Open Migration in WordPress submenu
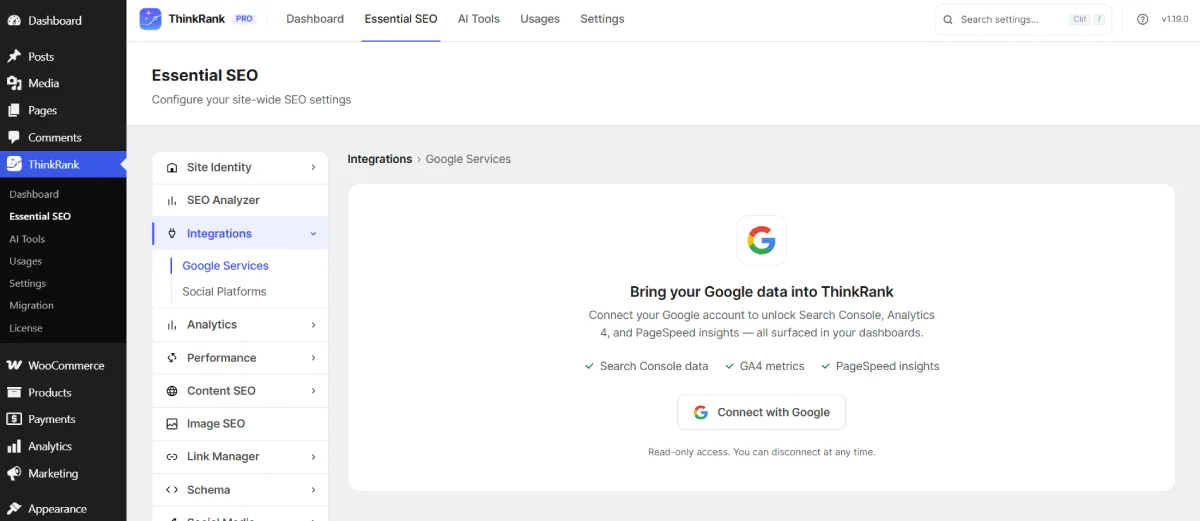Viewport: 1200px width, 521px height. click(31, 305)
